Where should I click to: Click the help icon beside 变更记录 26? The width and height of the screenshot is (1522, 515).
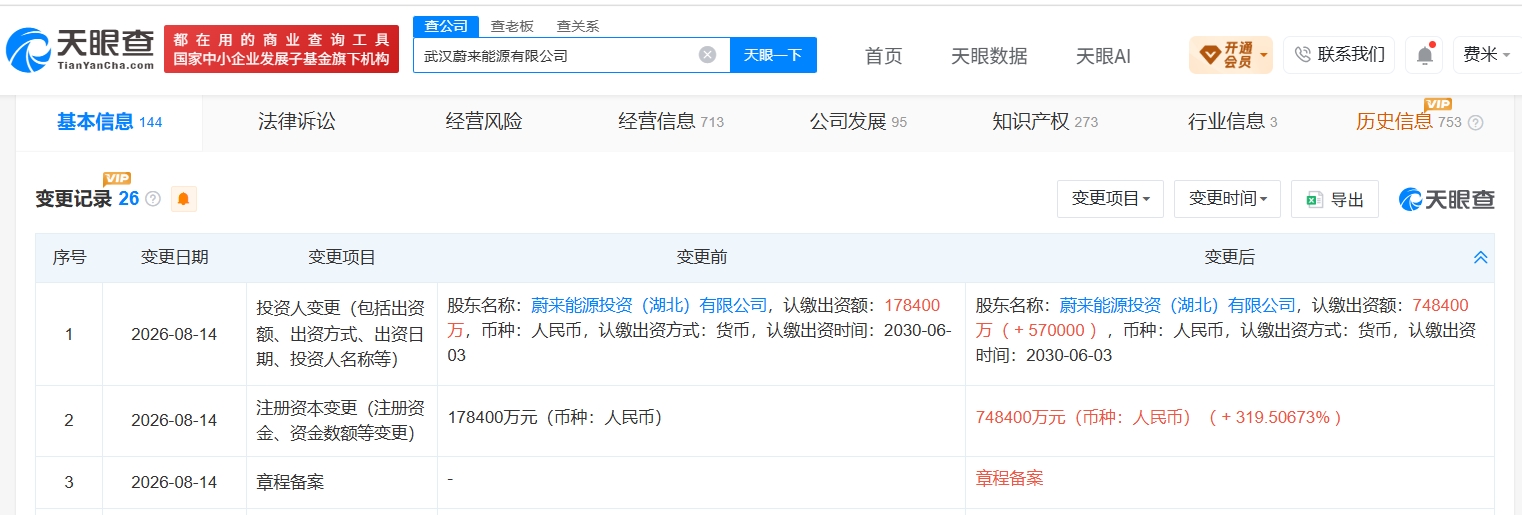click(x=153, y=199)
